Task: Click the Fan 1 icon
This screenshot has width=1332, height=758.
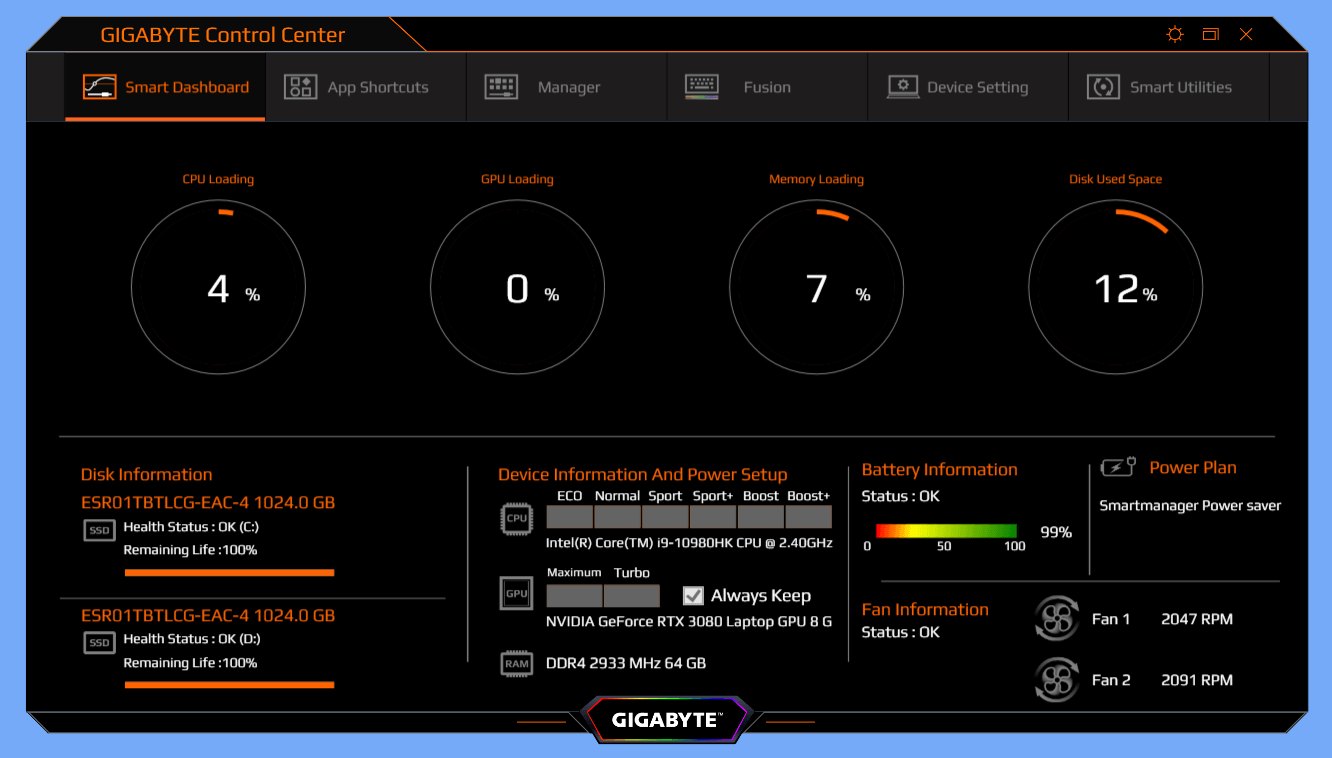Action: (1057, 618)
